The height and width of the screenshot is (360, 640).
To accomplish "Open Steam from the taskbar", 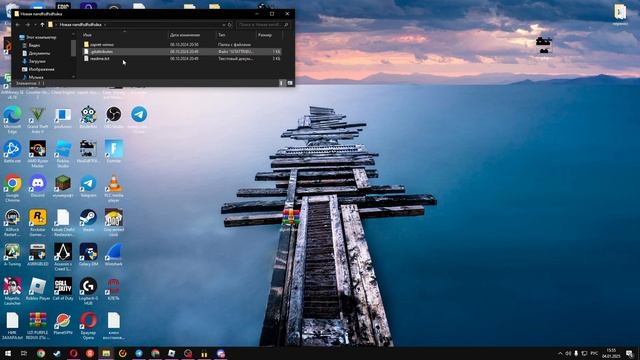I will point(57,353).
